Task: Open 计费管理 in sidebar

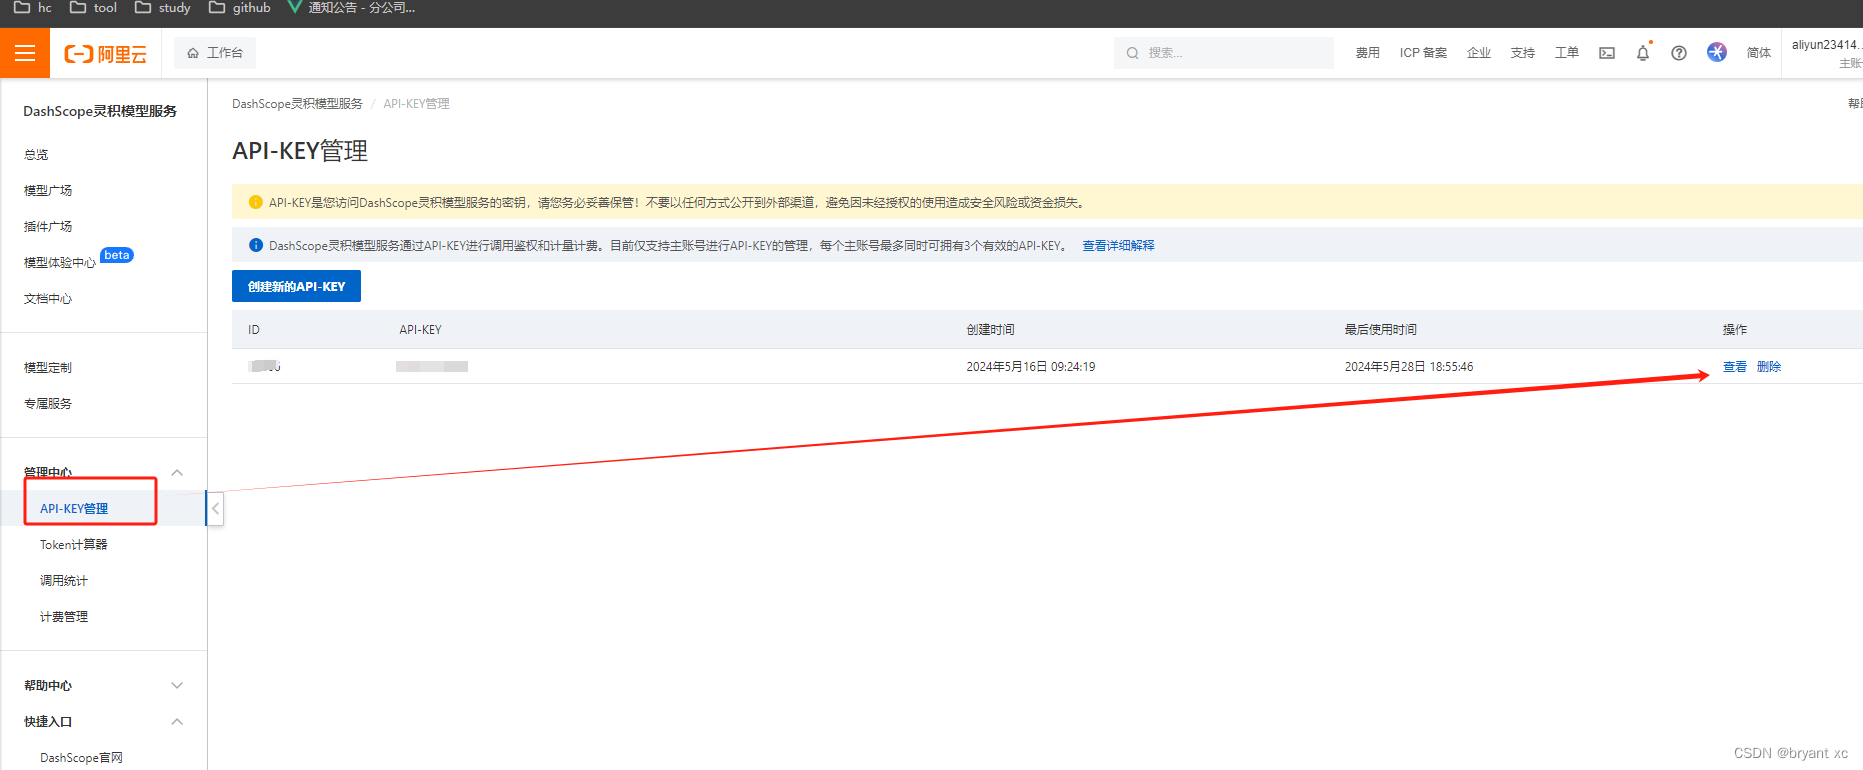Action: [64, 616]
